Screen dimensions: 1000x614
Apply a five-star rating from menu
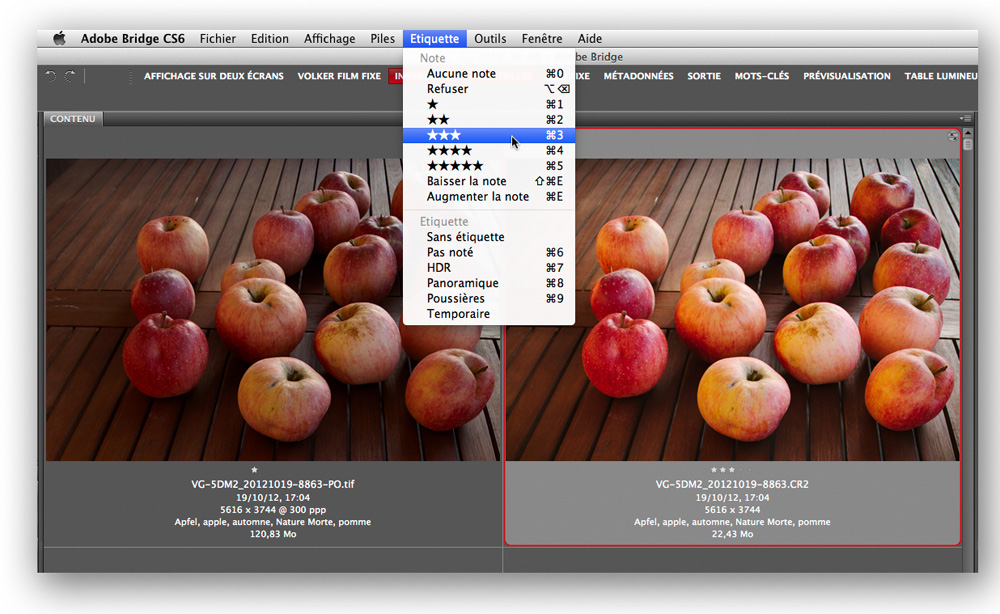(x=489, y=166)
